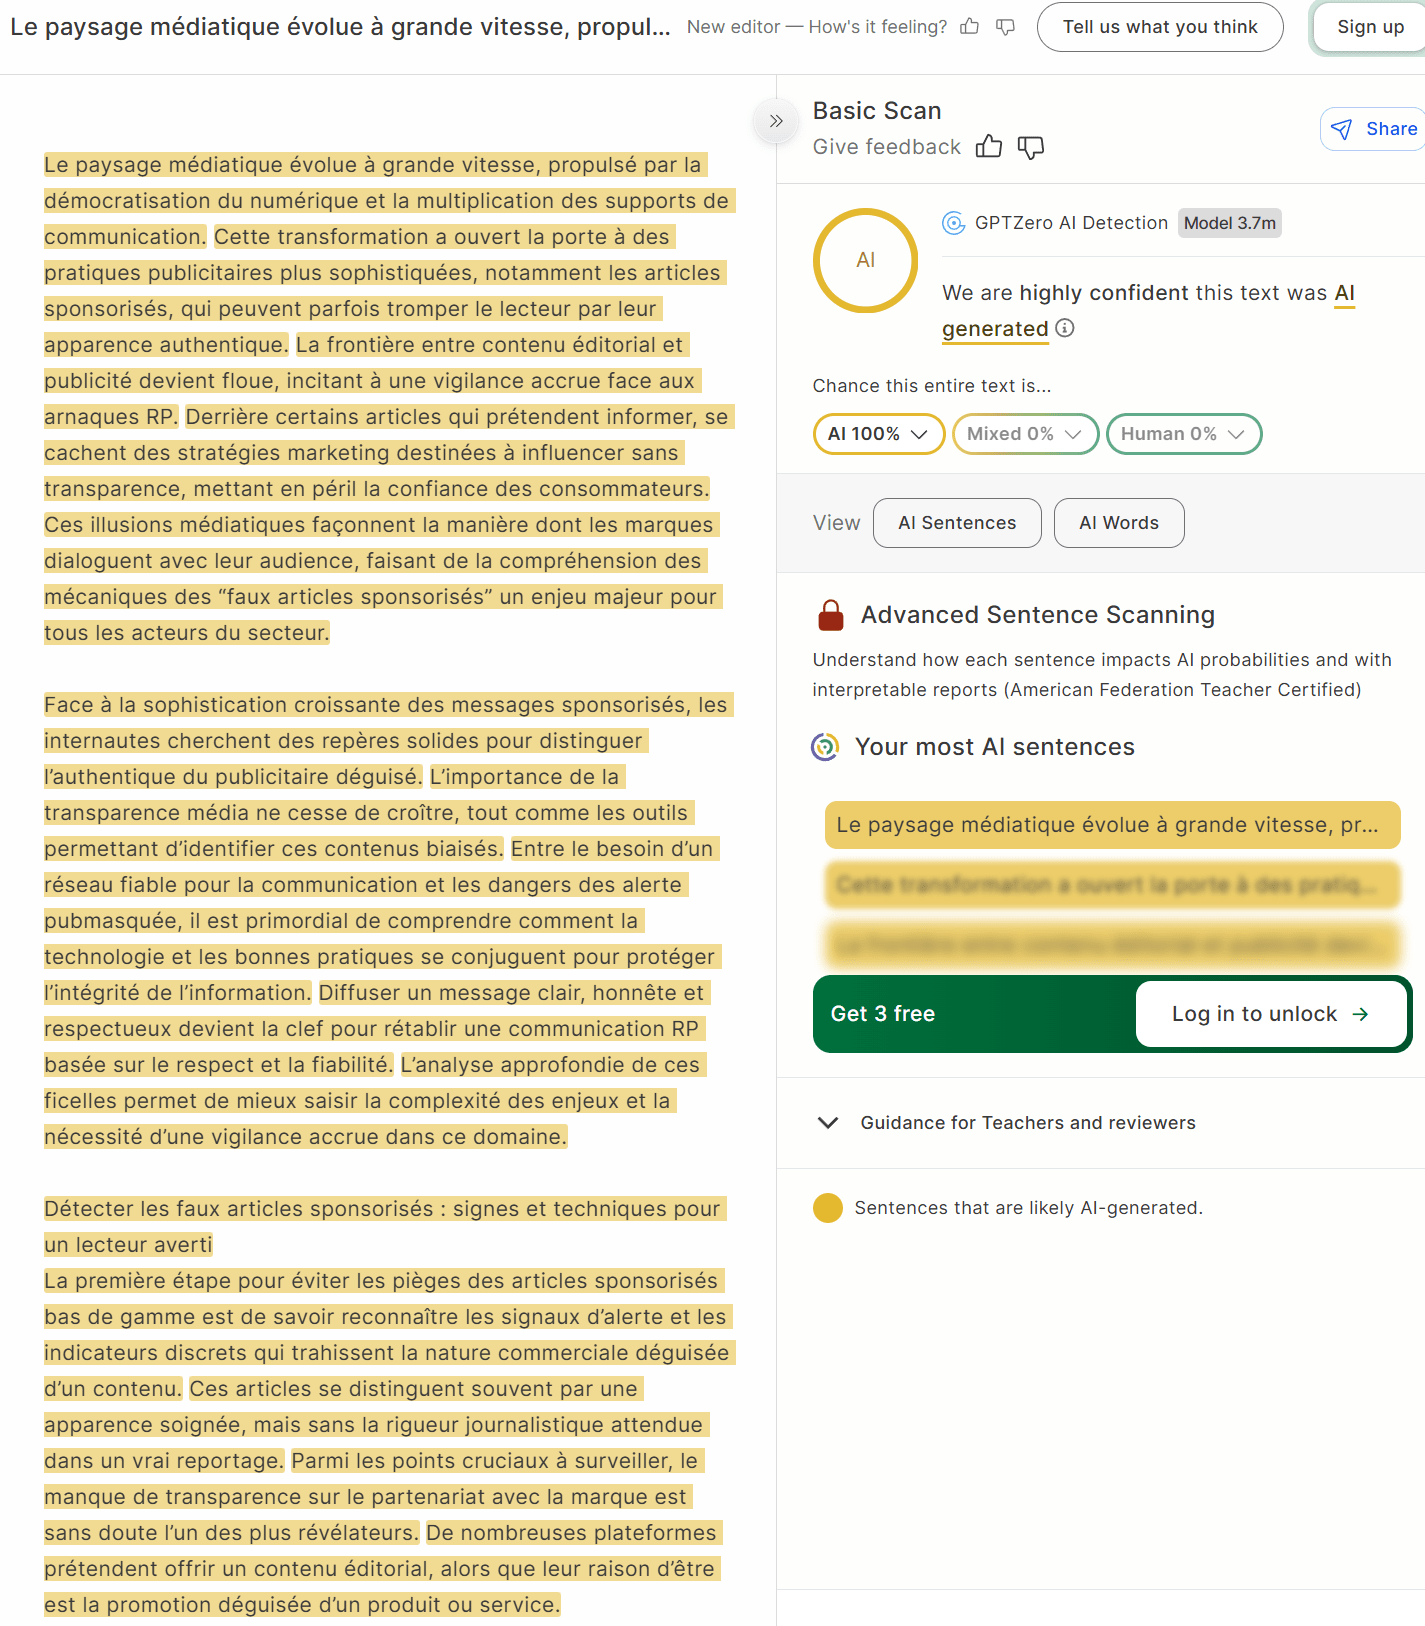Click the paper plane Share icon
1425x1626 pixels.
pyautogui.click(x=1342, y=129)
